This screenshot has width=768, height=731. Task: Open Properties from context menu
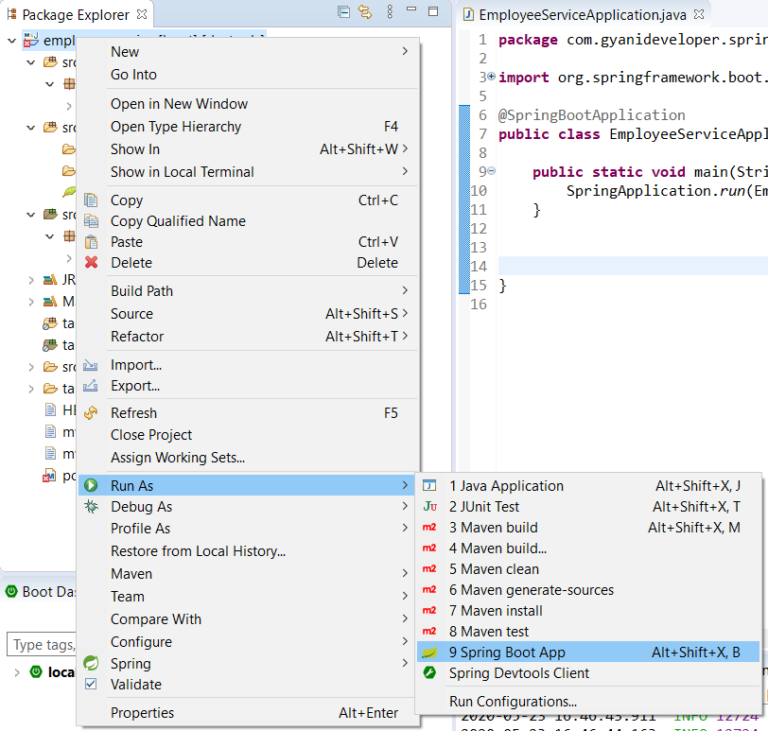[249, 712]
